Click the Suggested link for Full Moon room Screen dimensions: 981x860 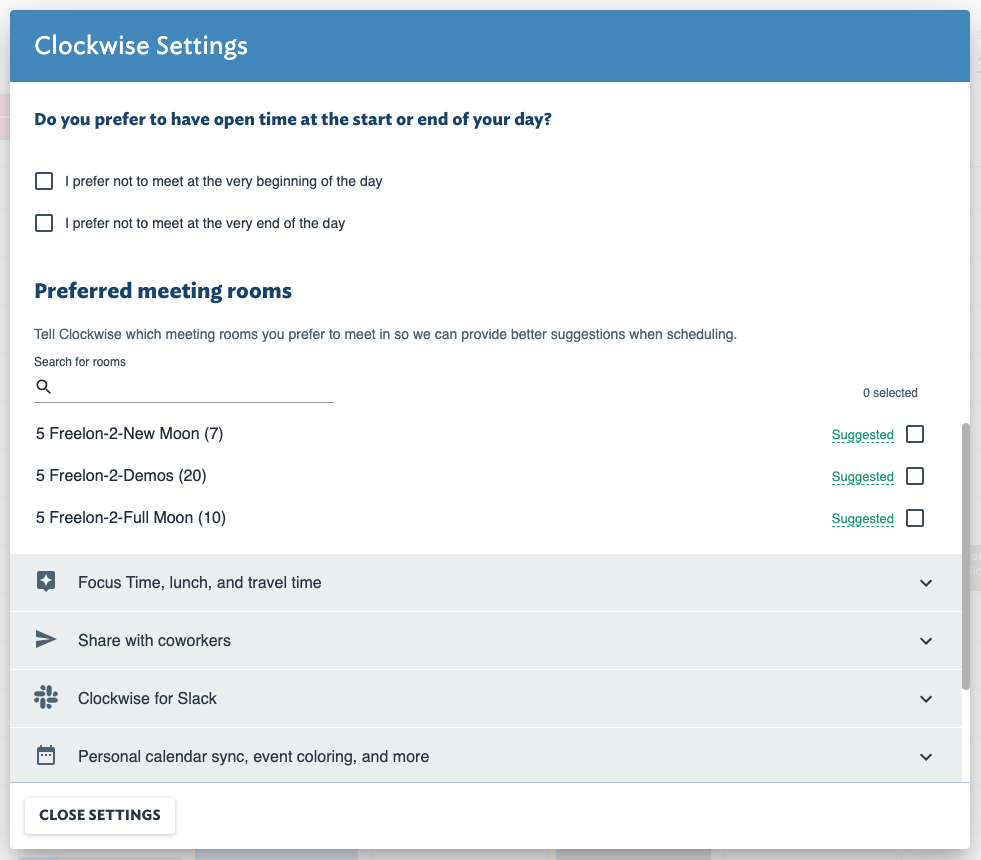point(862,519)
